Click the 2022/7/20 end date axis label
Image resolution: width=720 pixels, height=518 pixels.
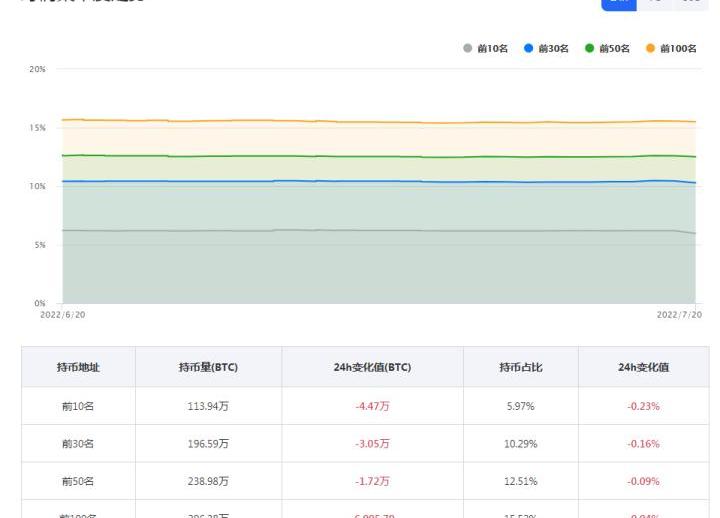point(679,315)
